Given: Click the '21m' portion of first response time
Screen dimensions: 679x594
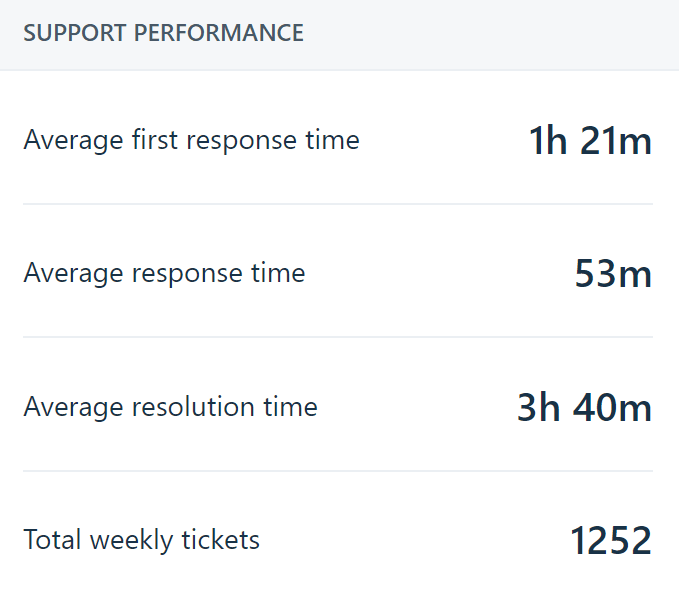Looking at the screenshot, I should tap(616, 140).
